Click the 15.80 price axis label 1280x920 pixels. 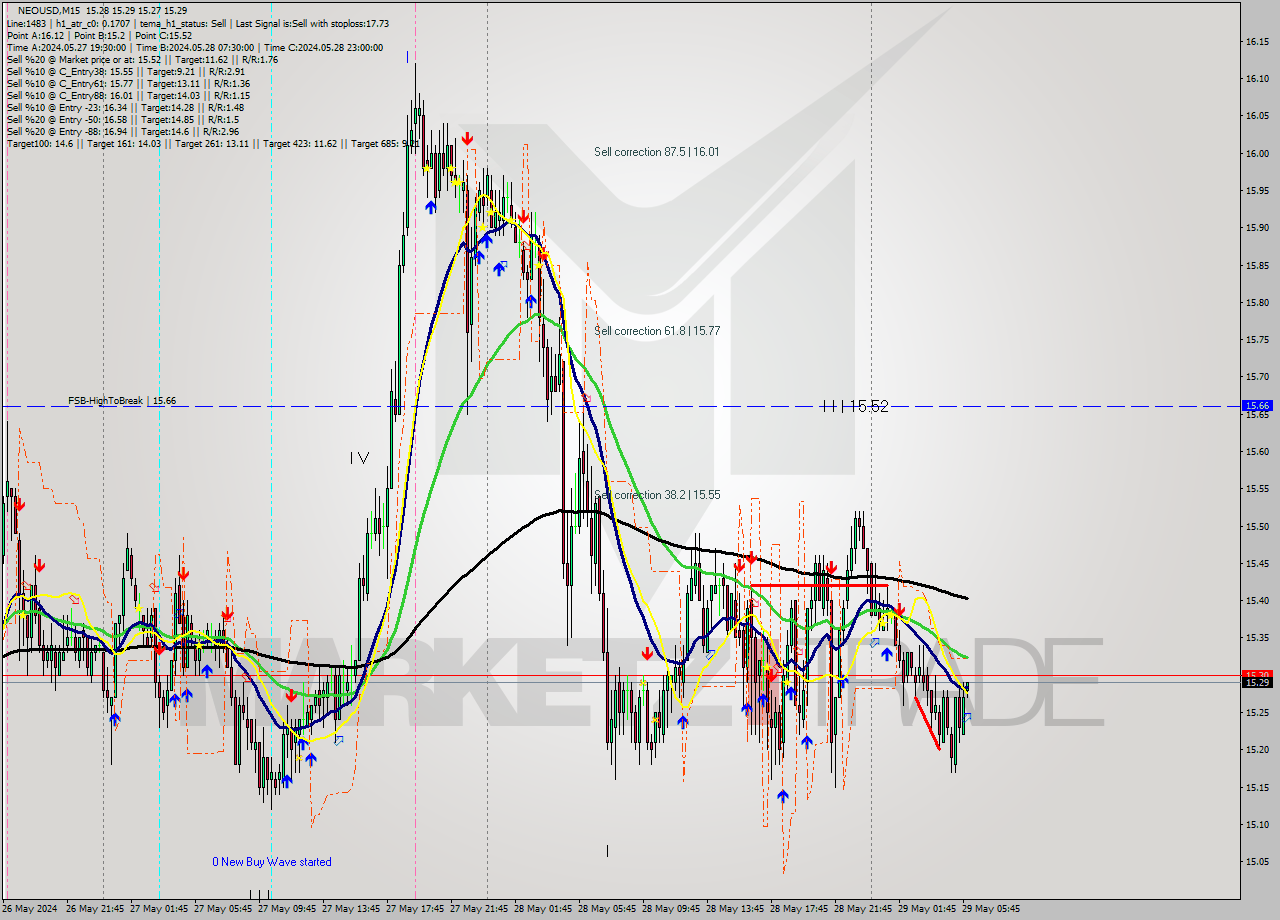click(x=1257, y=302)
